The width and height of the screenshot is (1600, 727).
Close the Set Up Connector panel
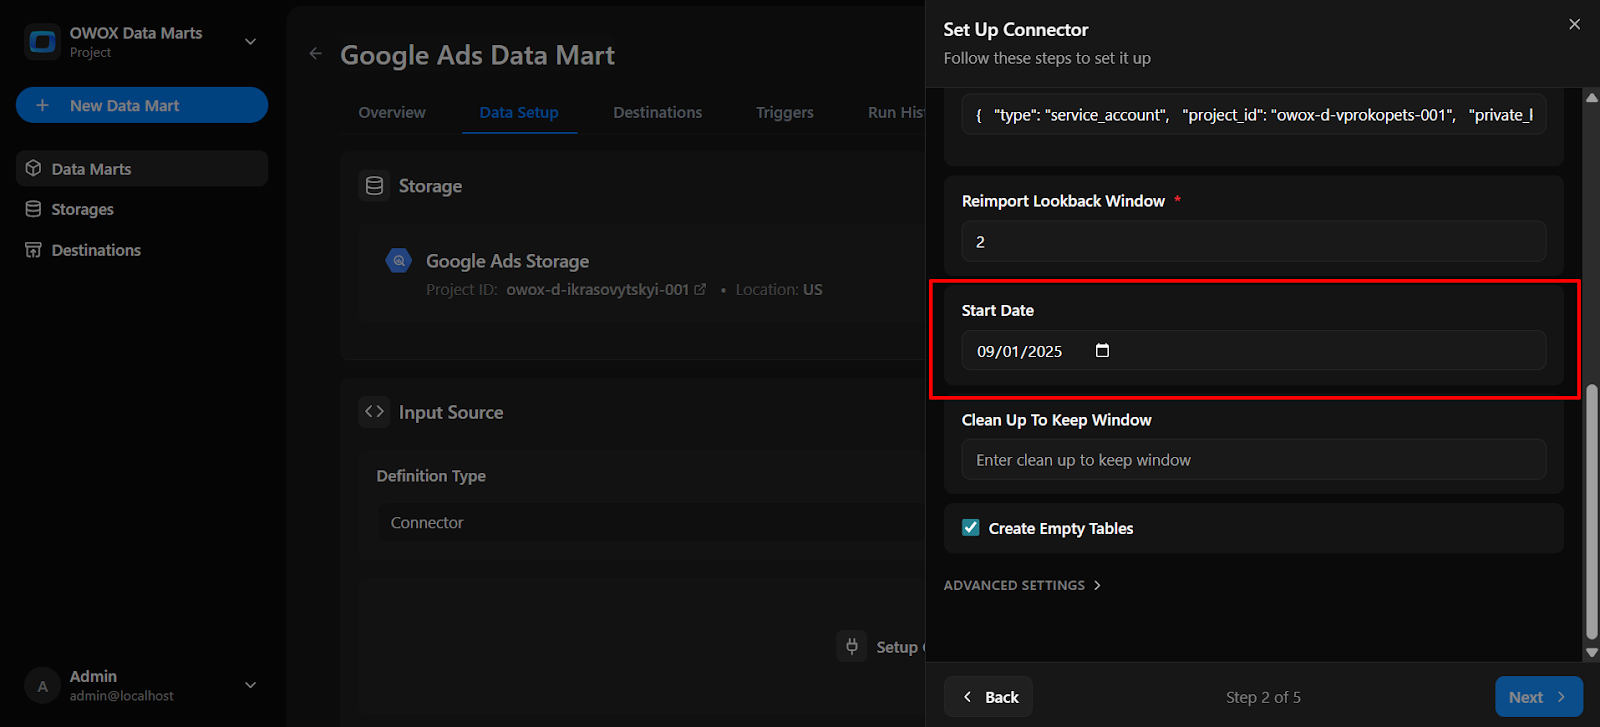click(1575, 24)
